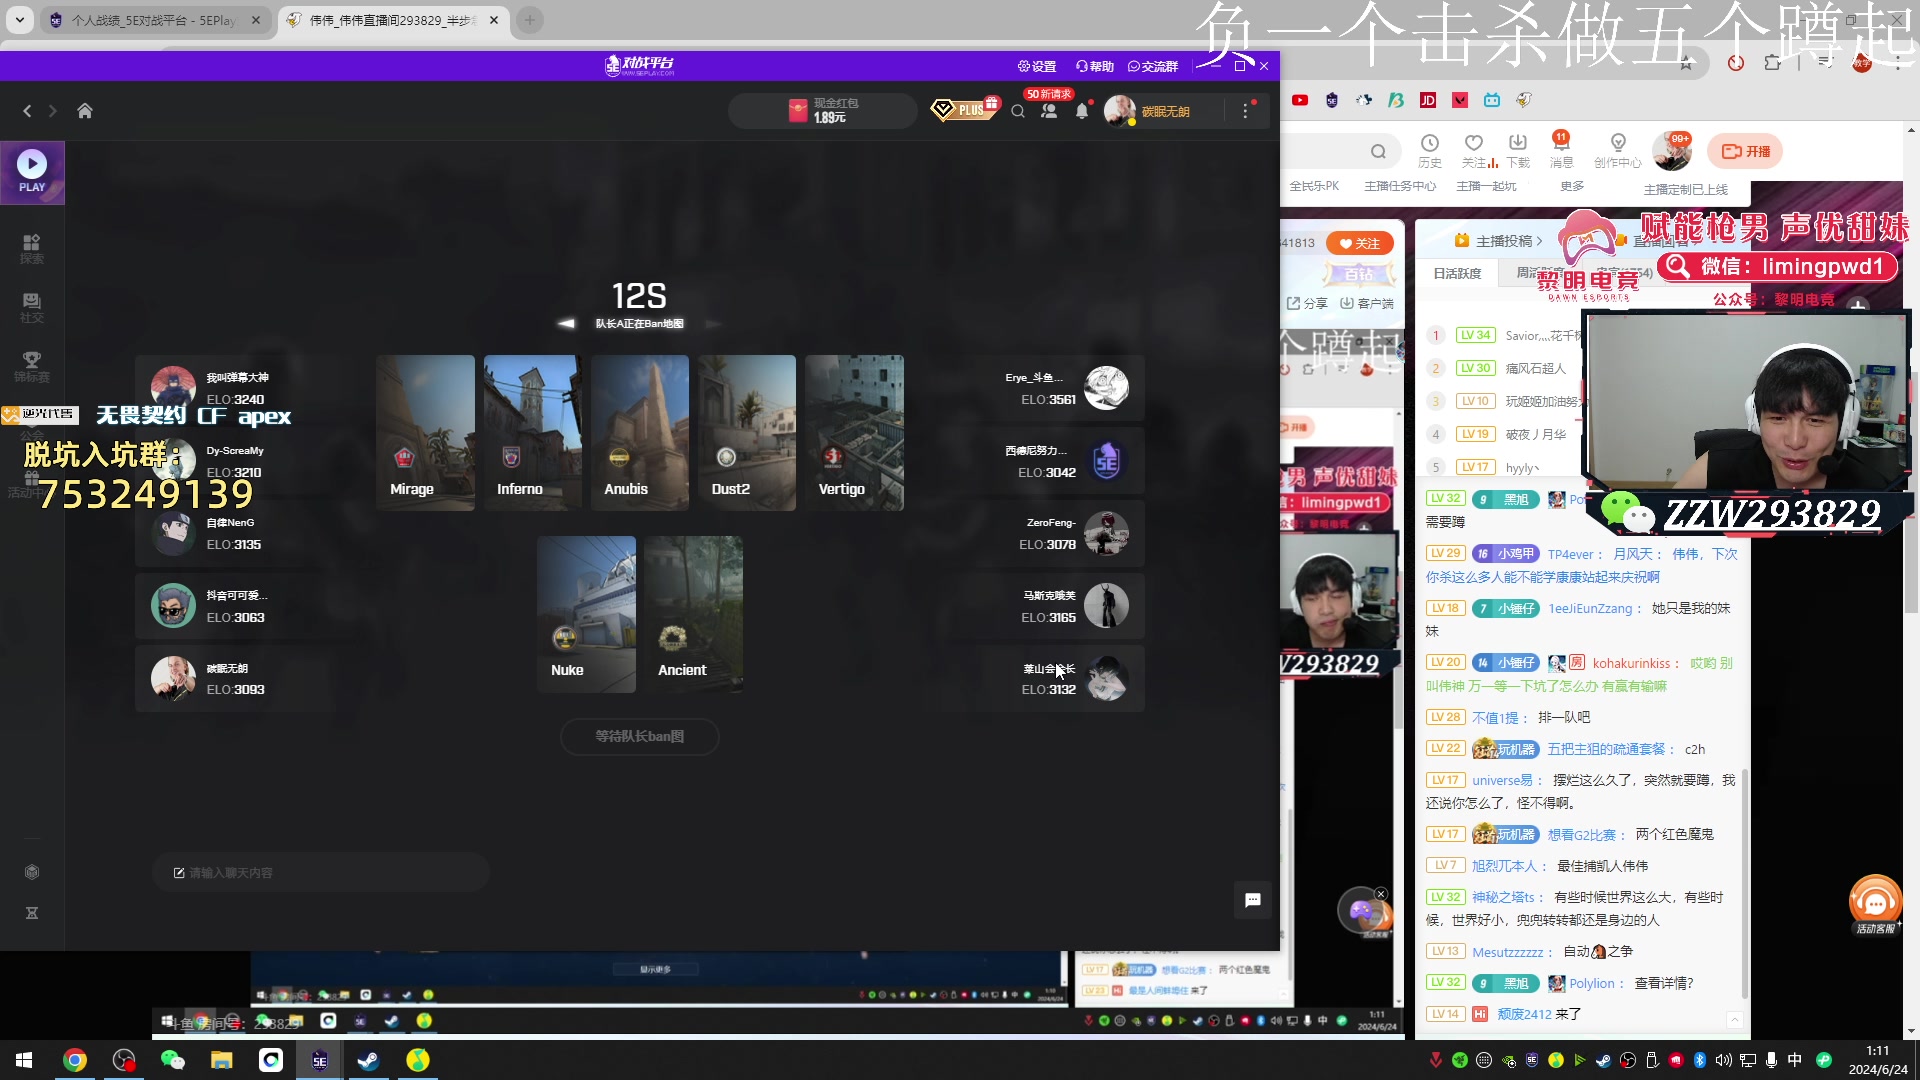Go back with the 5E back arrow
1920x1080 pixels.
pos(27,111)
